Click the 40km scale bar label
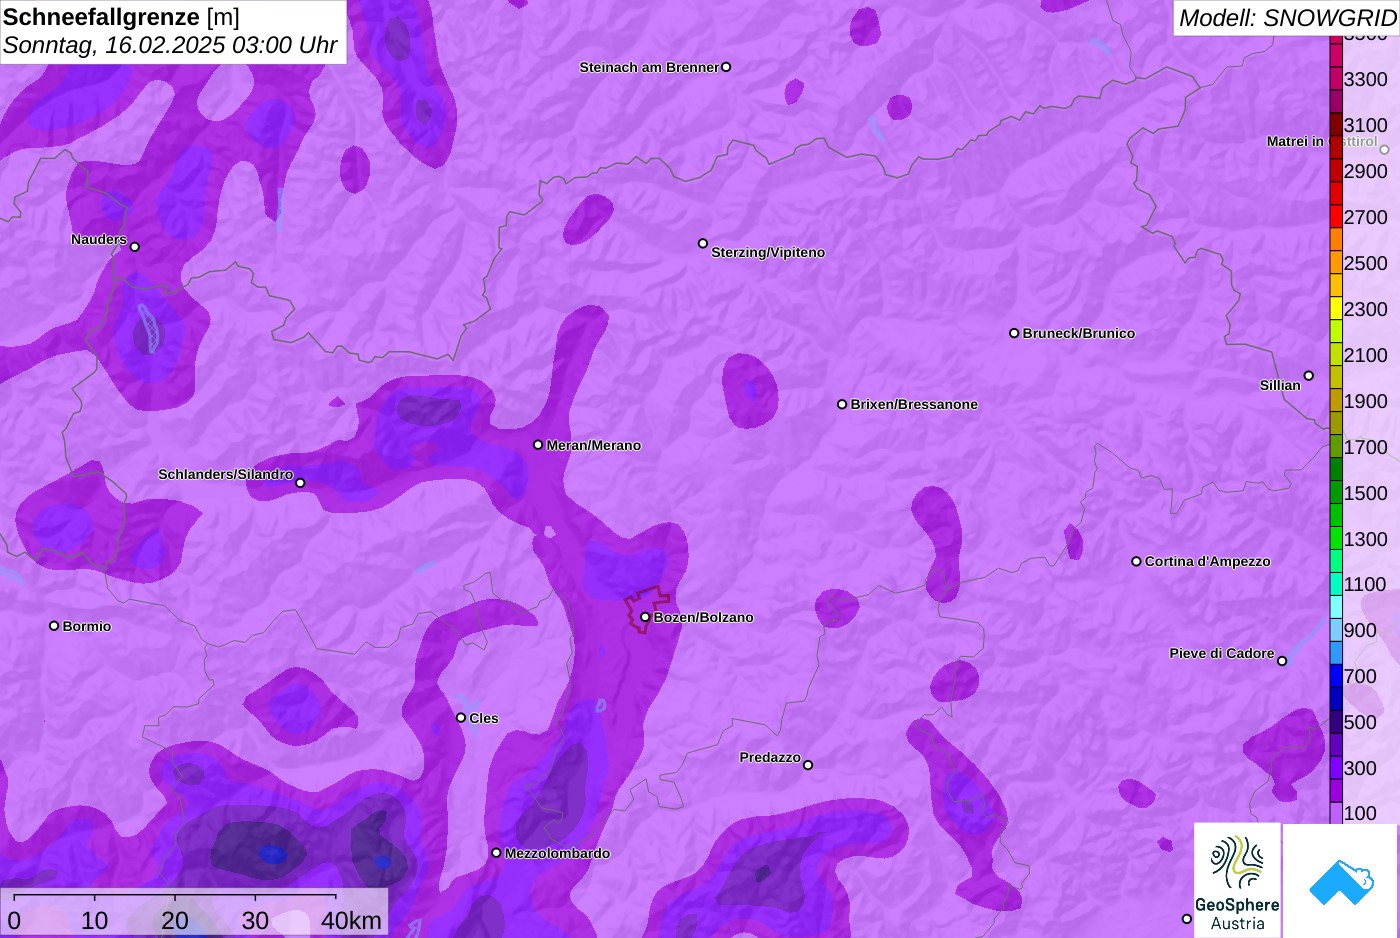The image size is (1400, 938). tap(351, 920)
